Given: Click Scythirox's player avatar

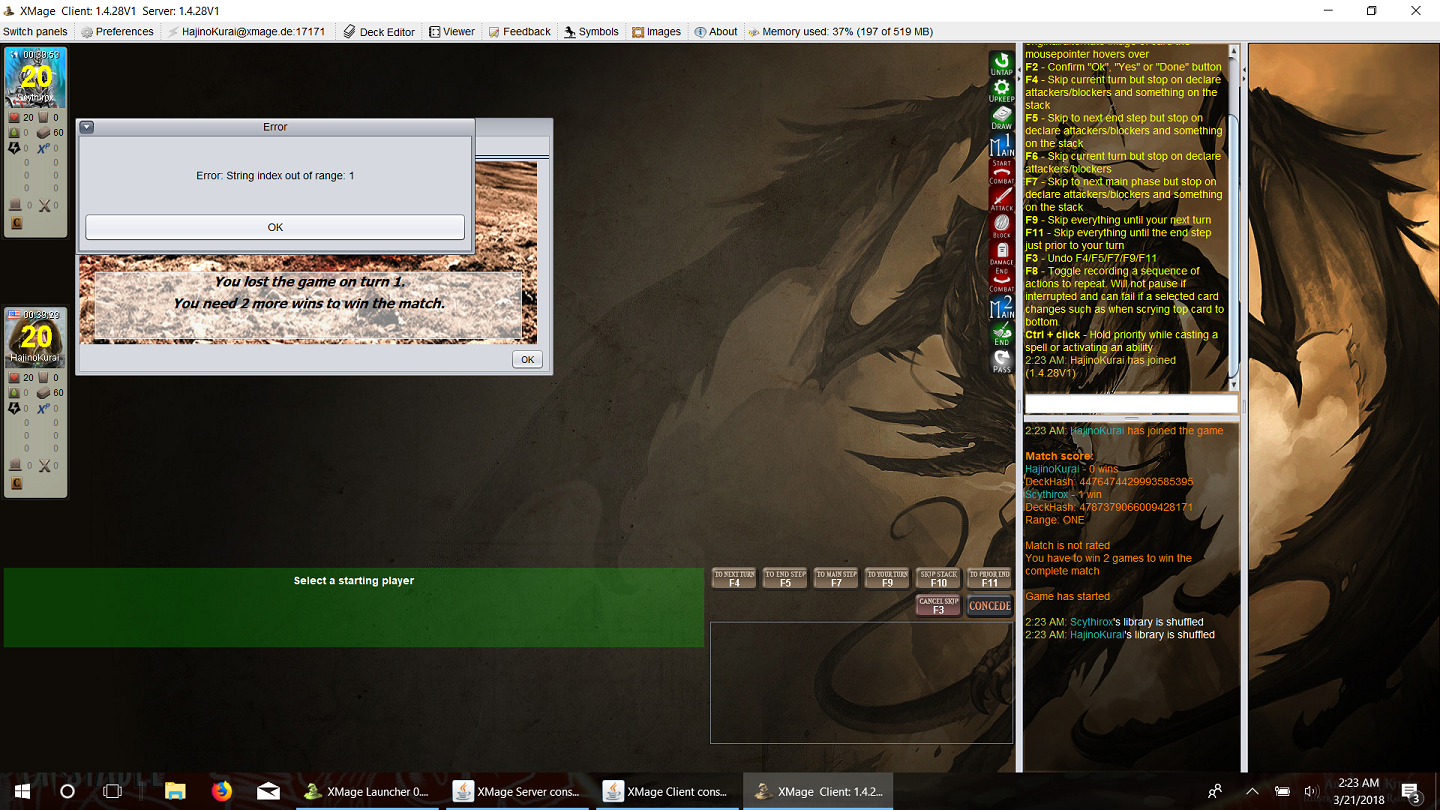Looking at the screenshot, I should tap(36, 77).
